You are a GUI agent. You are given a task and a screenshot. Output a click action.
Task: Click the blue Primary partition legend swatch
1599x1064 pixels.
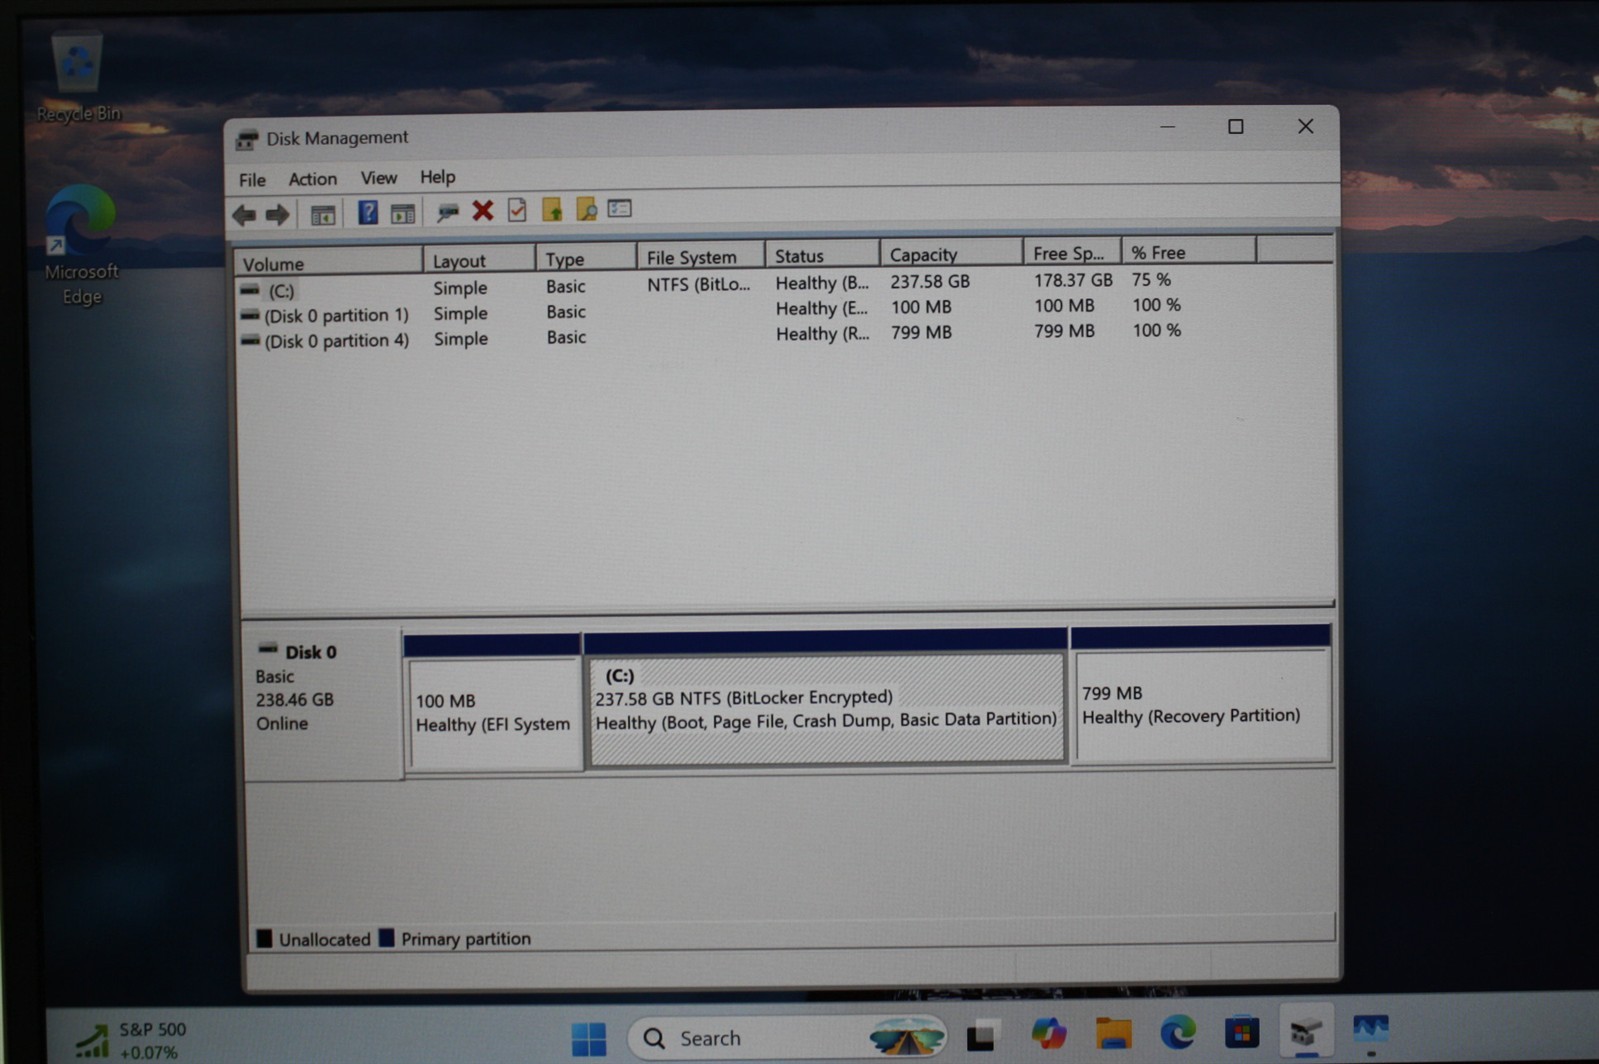click(x=386, y=938)
